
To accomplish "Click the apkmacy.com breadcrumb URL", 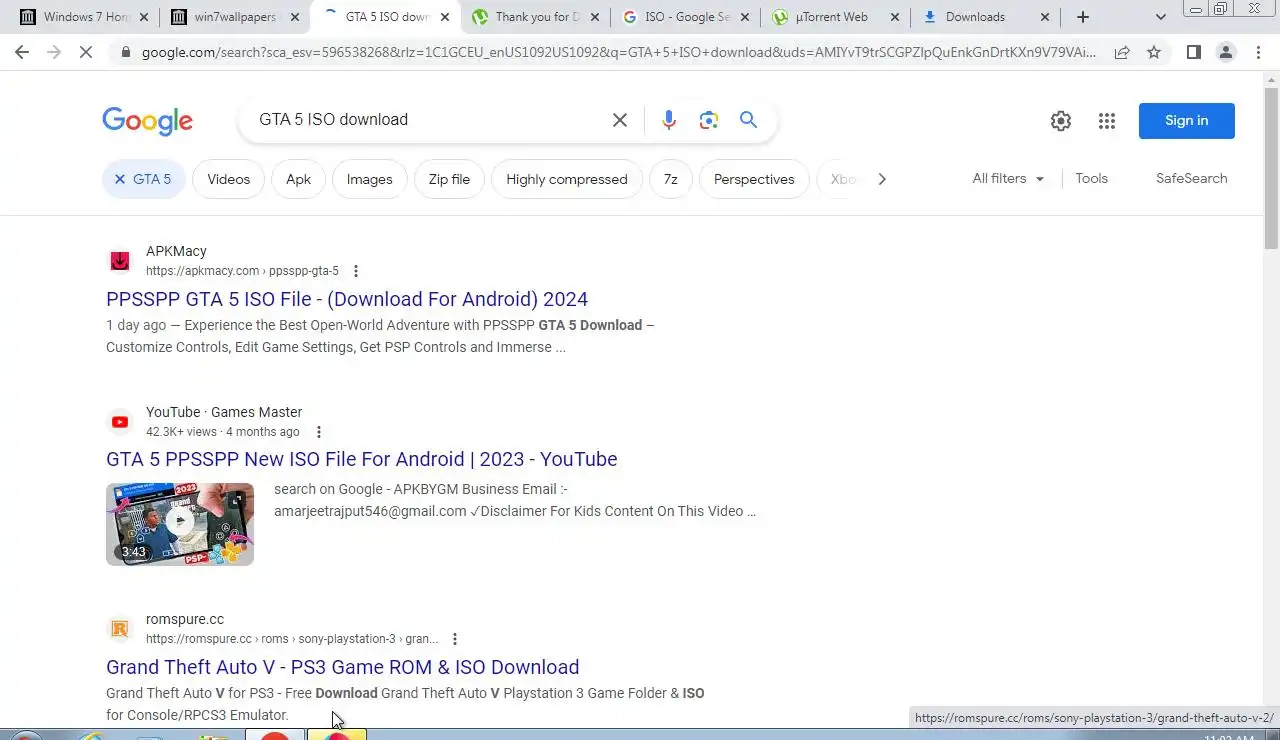I will (x=242, y=271).
